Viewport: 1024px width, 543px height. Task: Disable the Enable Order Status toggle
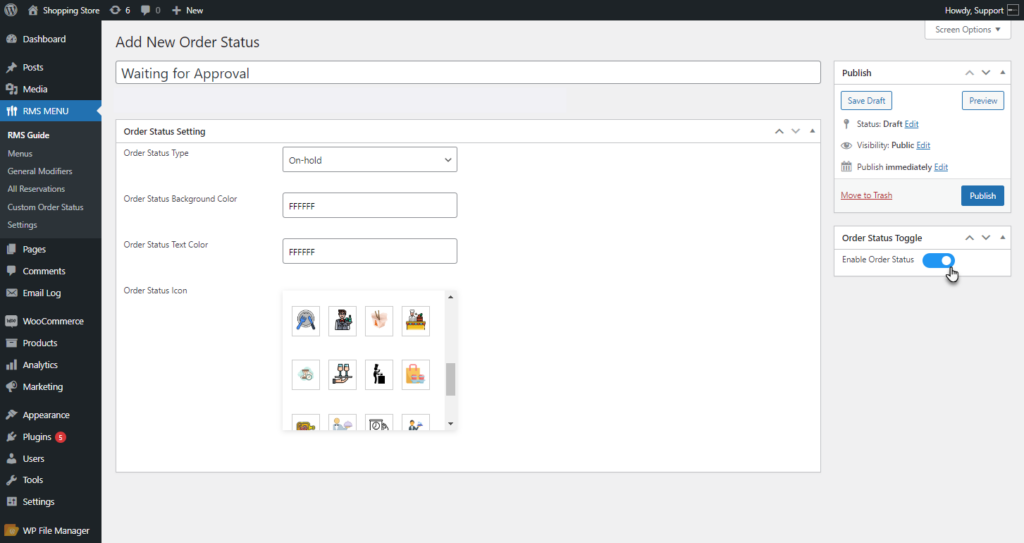tap(938, 260)
